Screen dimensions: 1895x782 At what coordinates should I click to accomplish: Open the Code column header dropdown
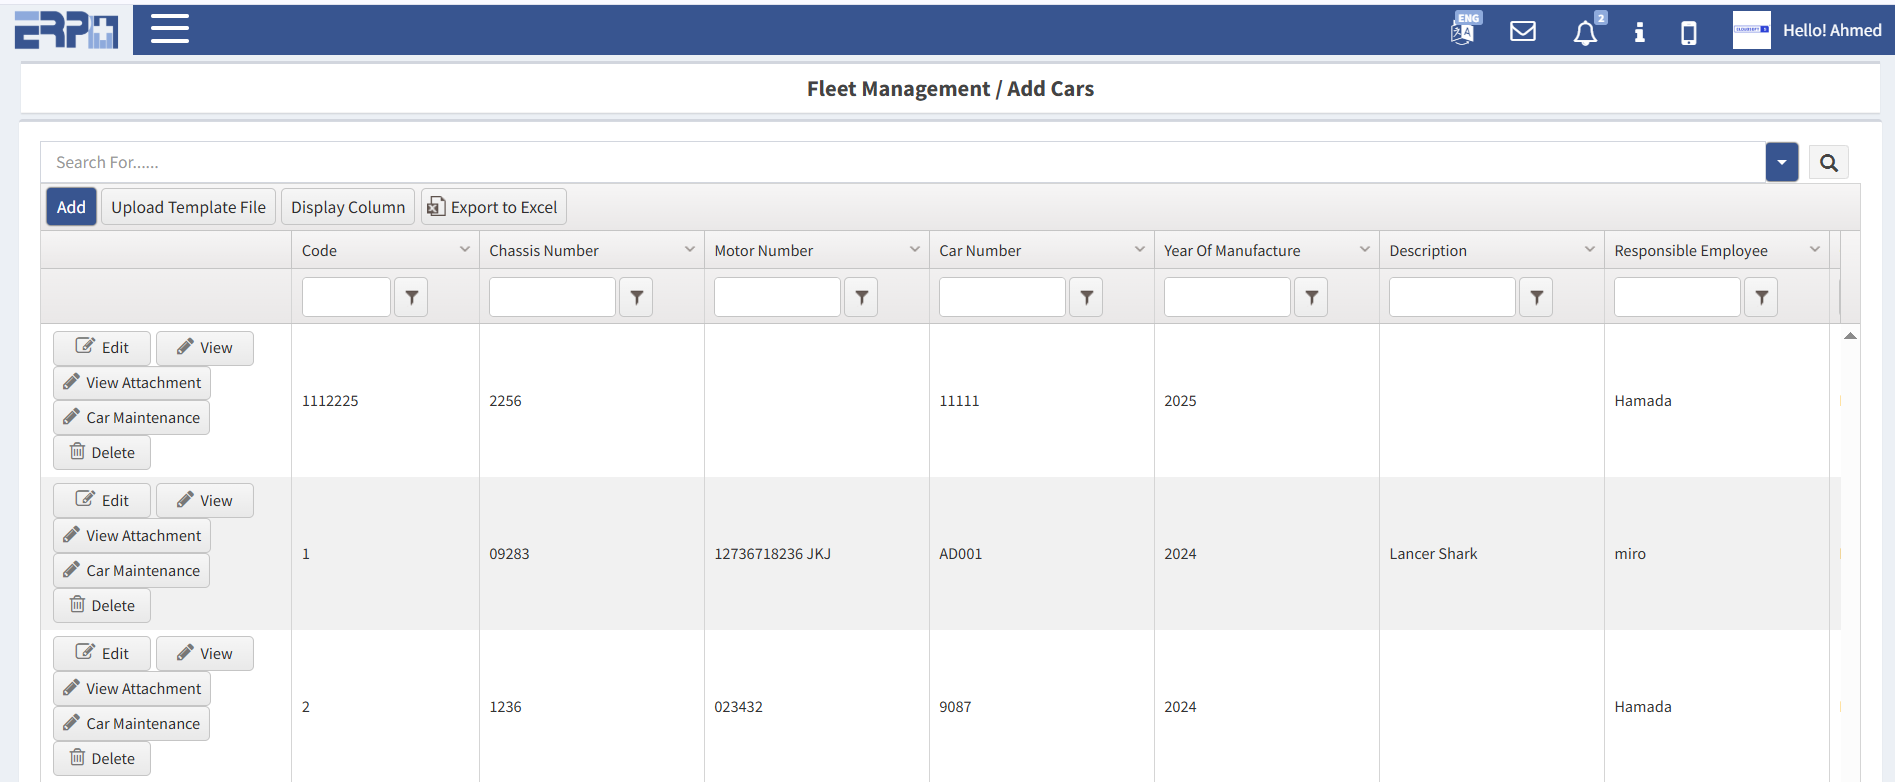(464, 249)
